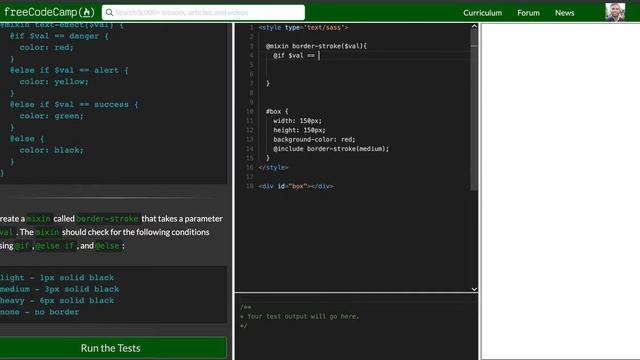Open the Curriculum menu item
Image resolution: width=640 pixels, height=360 pixels.
[482, 13]
